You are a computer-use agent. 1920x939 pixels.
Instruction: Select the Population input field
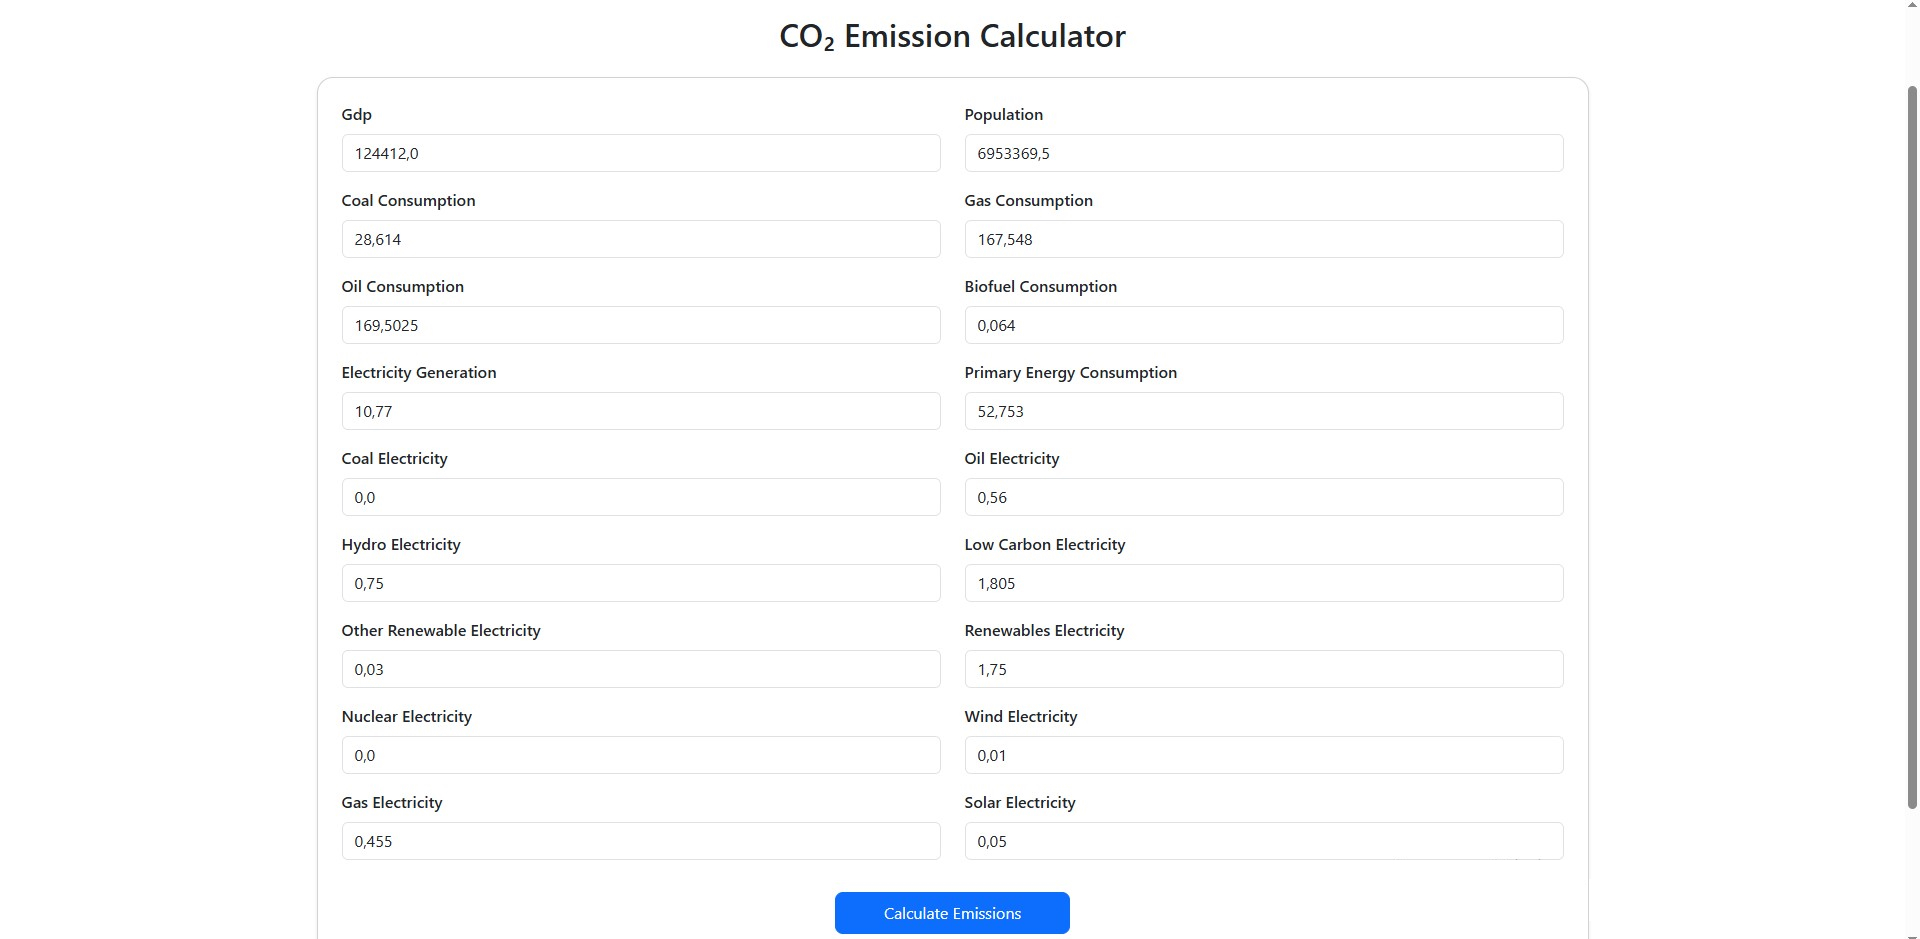point(1264,153)
